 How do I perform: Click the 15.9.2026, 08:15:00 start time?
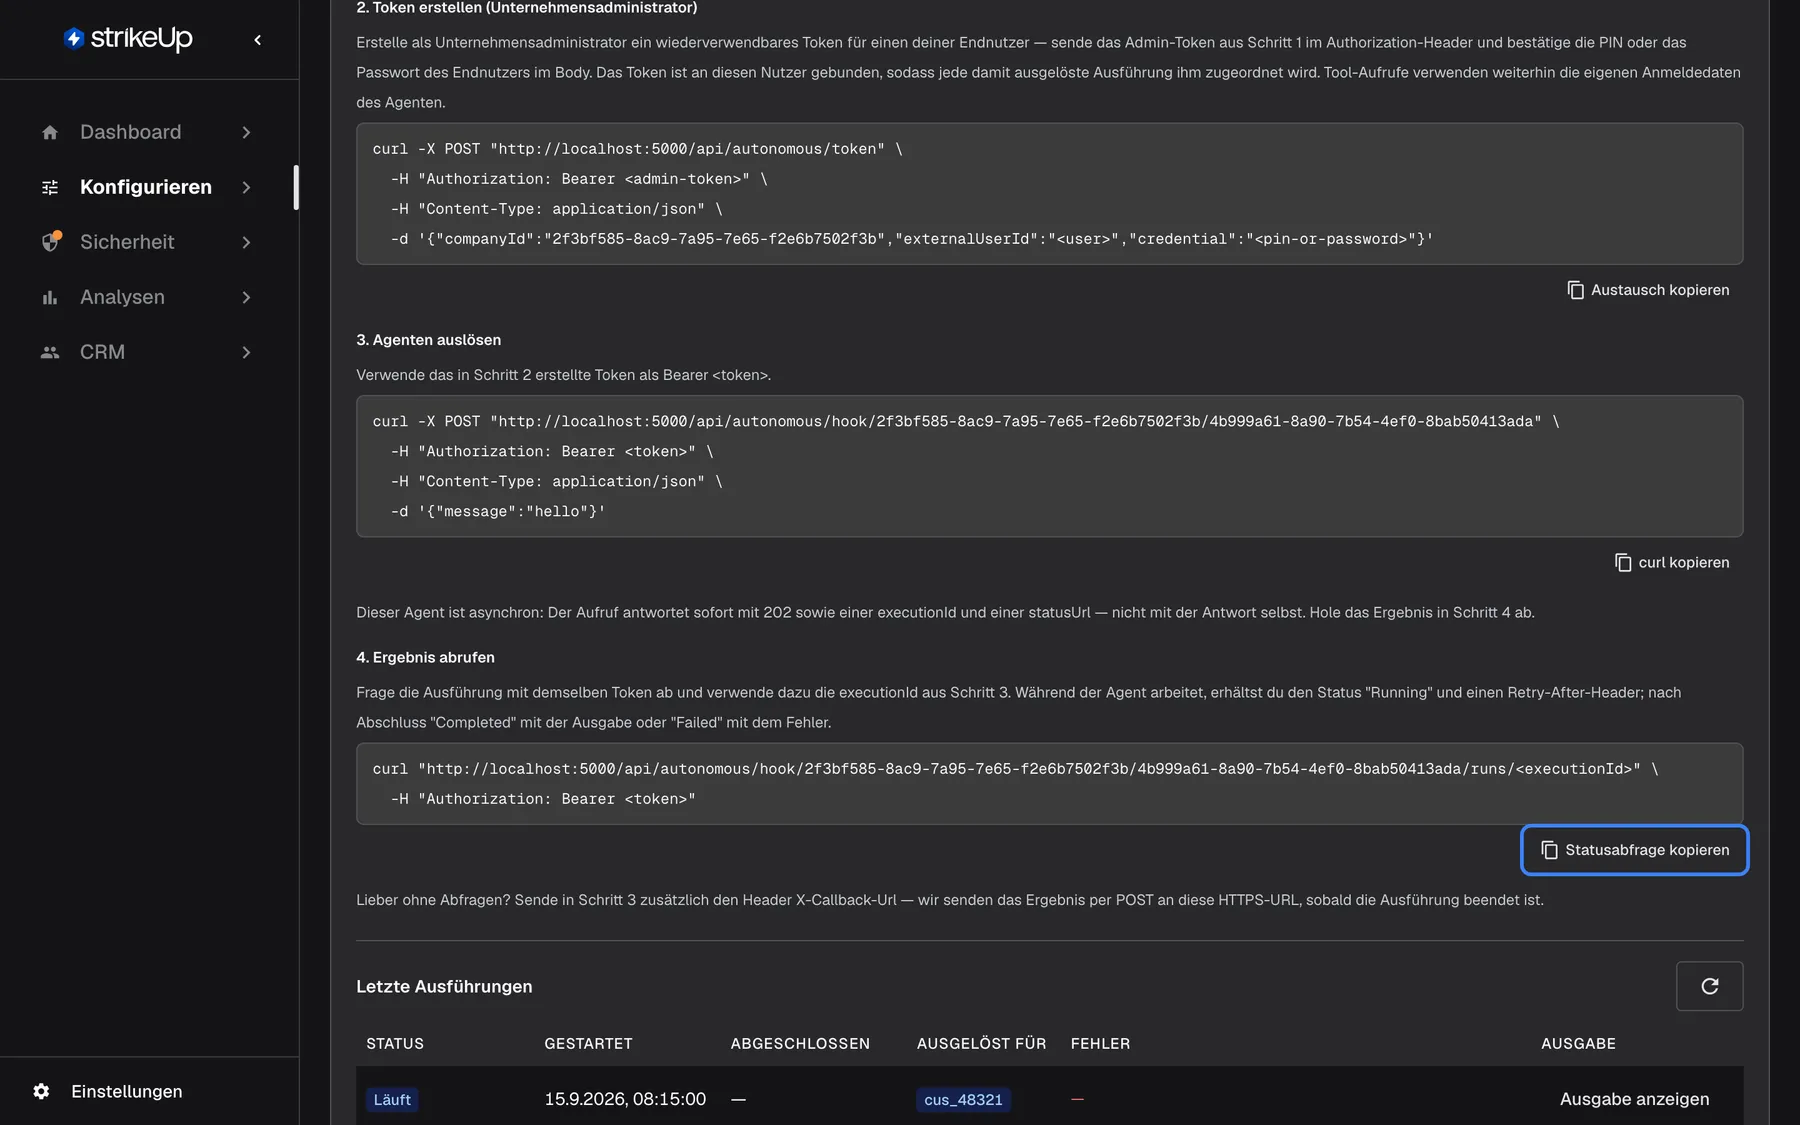coord(625,1099)
